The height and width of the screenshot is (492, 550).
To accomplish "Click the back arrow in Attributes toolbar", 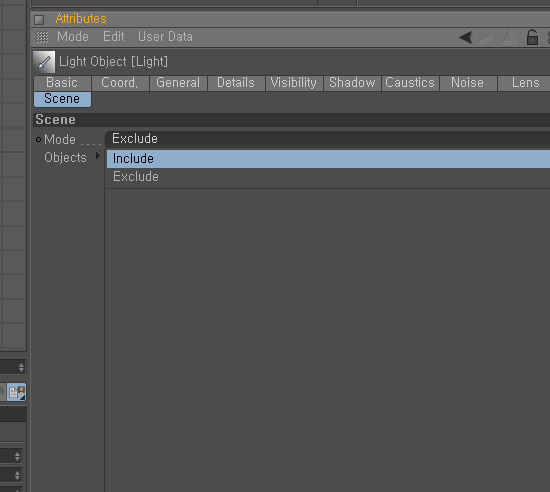I will [466, 37].
